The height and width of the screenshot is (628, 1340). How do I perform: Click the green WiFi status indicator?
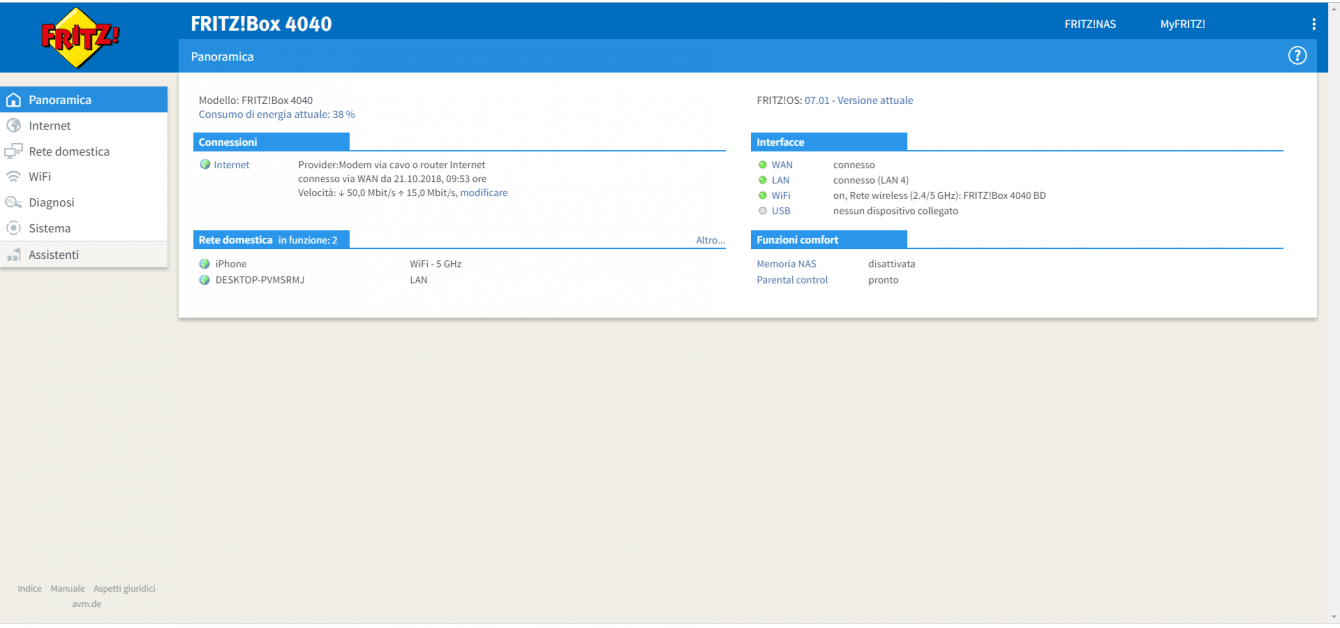tap(763, 196)
